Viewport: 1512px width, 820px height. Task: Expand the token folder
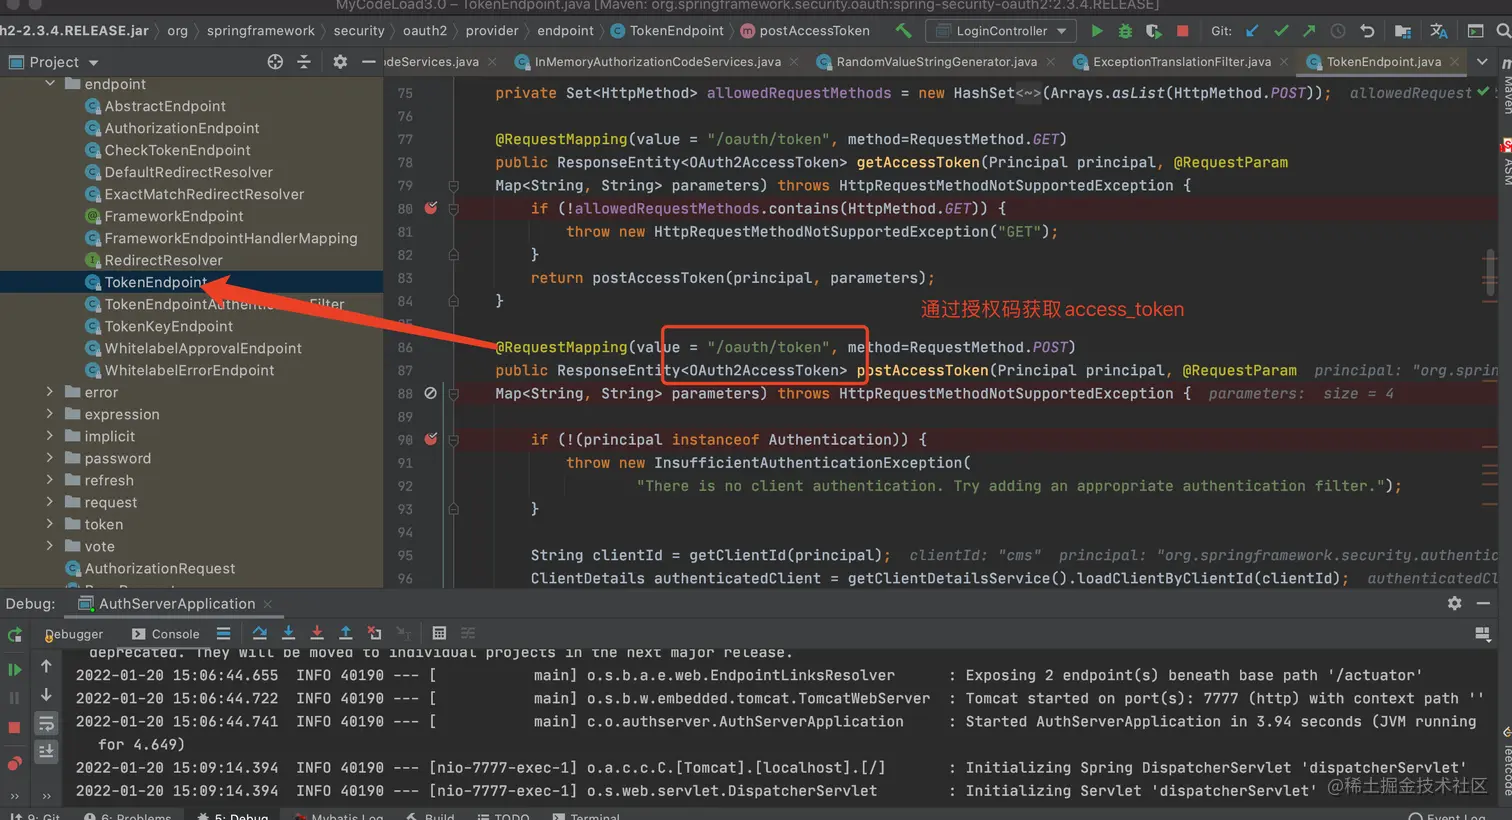coord(50,524)
